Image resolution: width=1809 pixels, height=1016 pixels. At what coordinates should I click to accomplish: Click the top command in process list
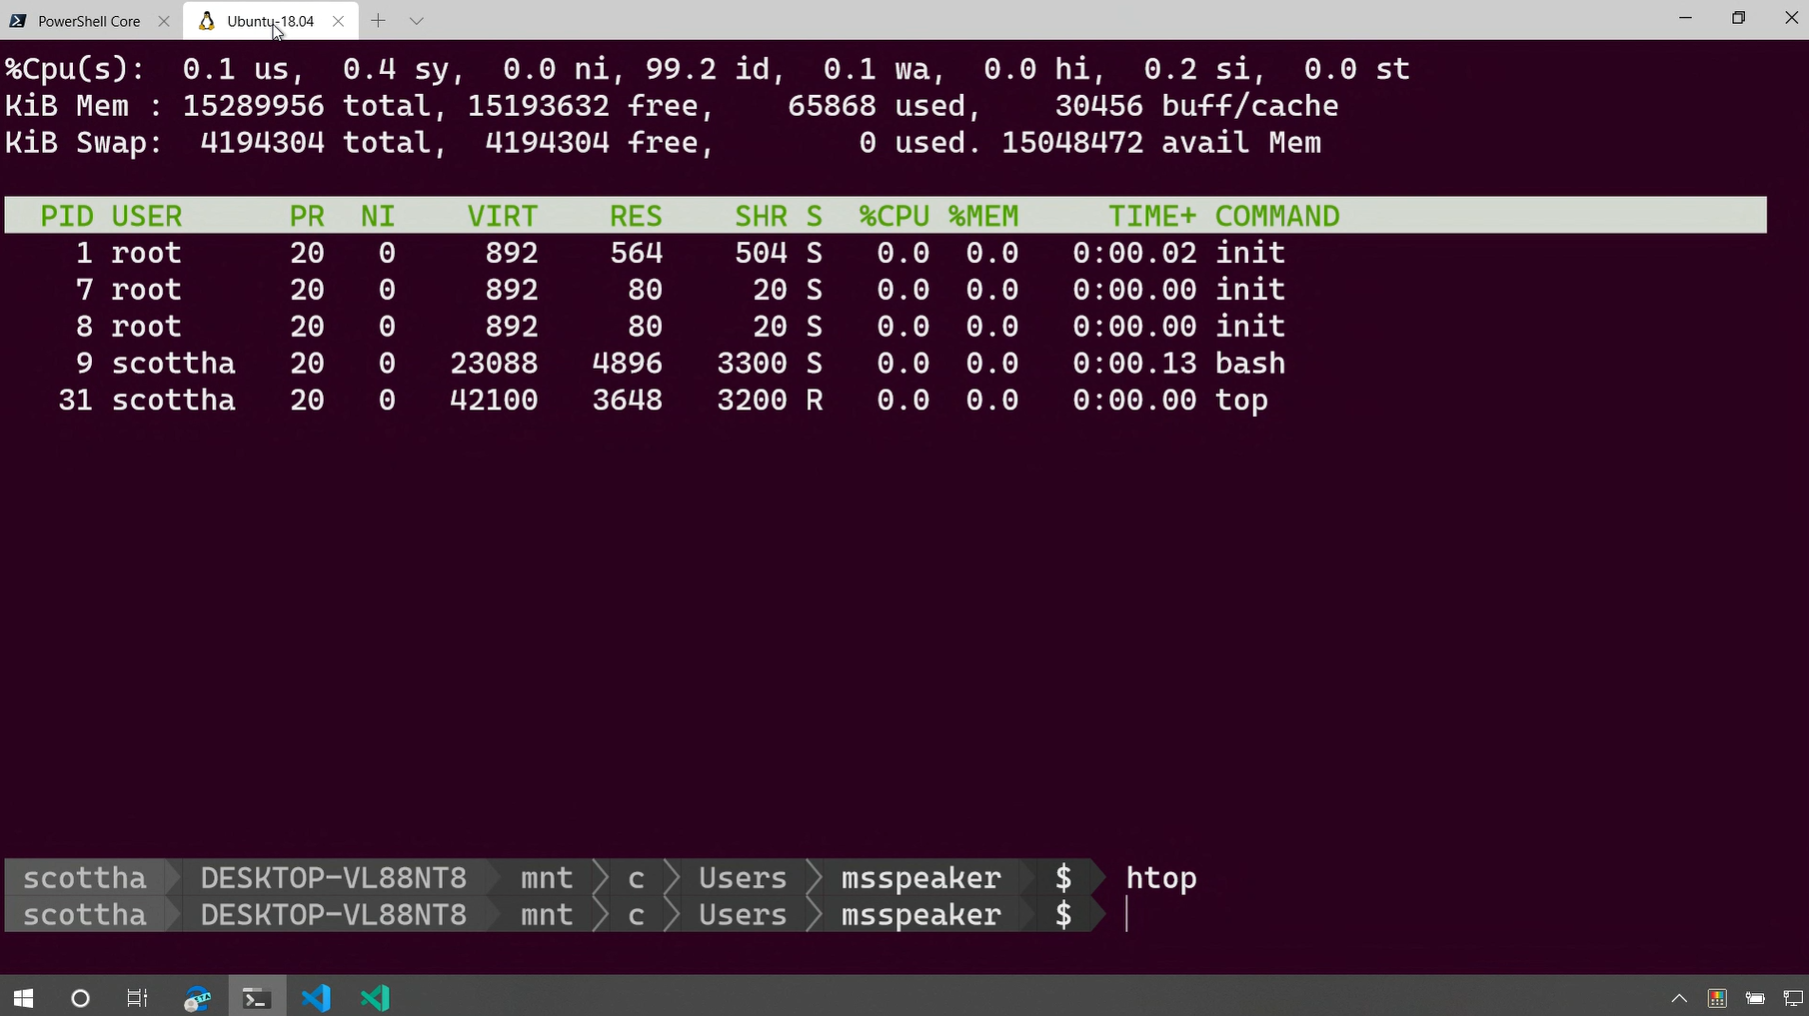point(1241,400)
